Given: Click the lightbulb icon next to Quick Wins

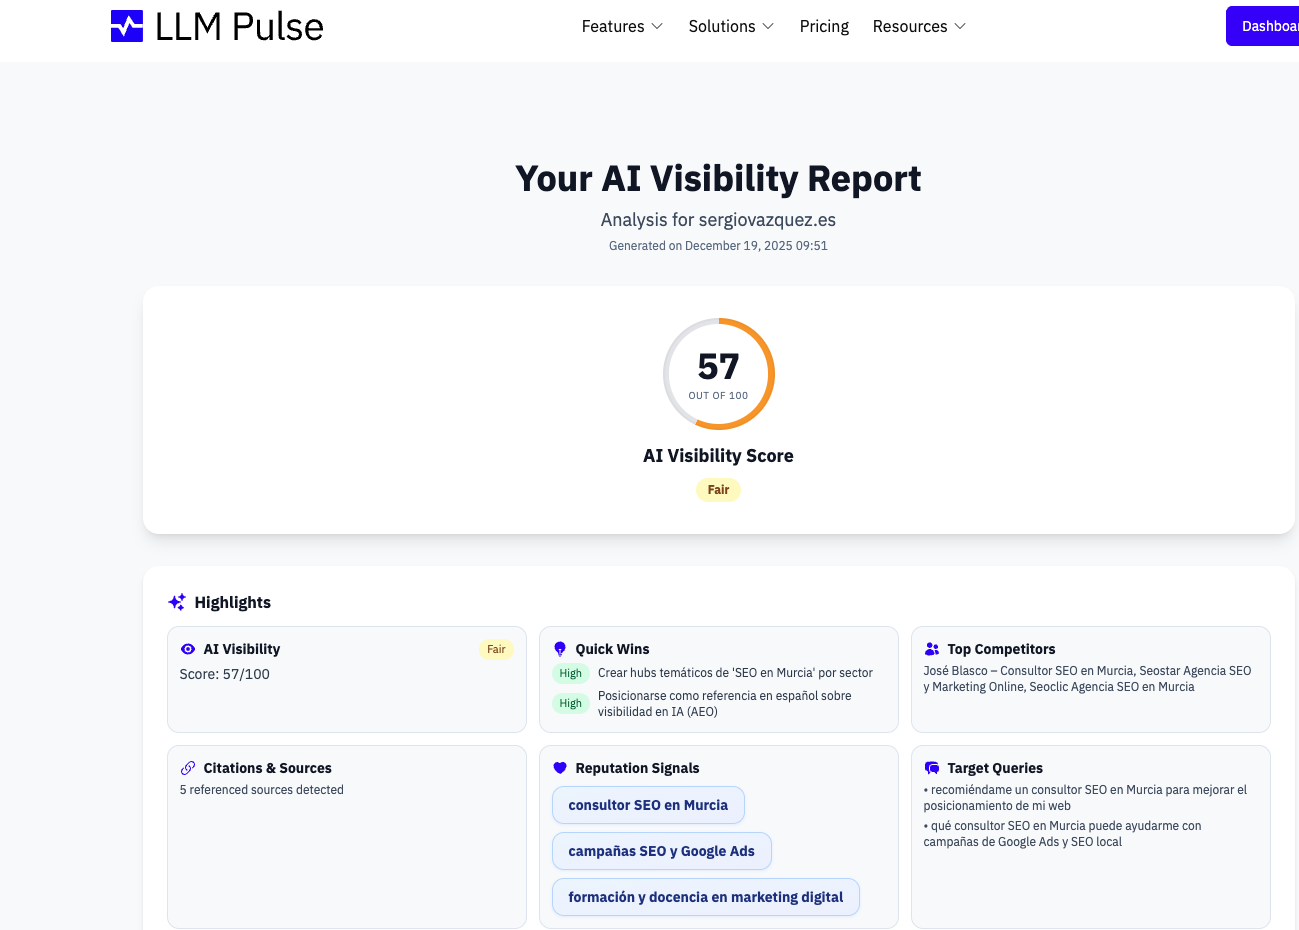Looking at the screenshot, I should click(x=560, y=649).
